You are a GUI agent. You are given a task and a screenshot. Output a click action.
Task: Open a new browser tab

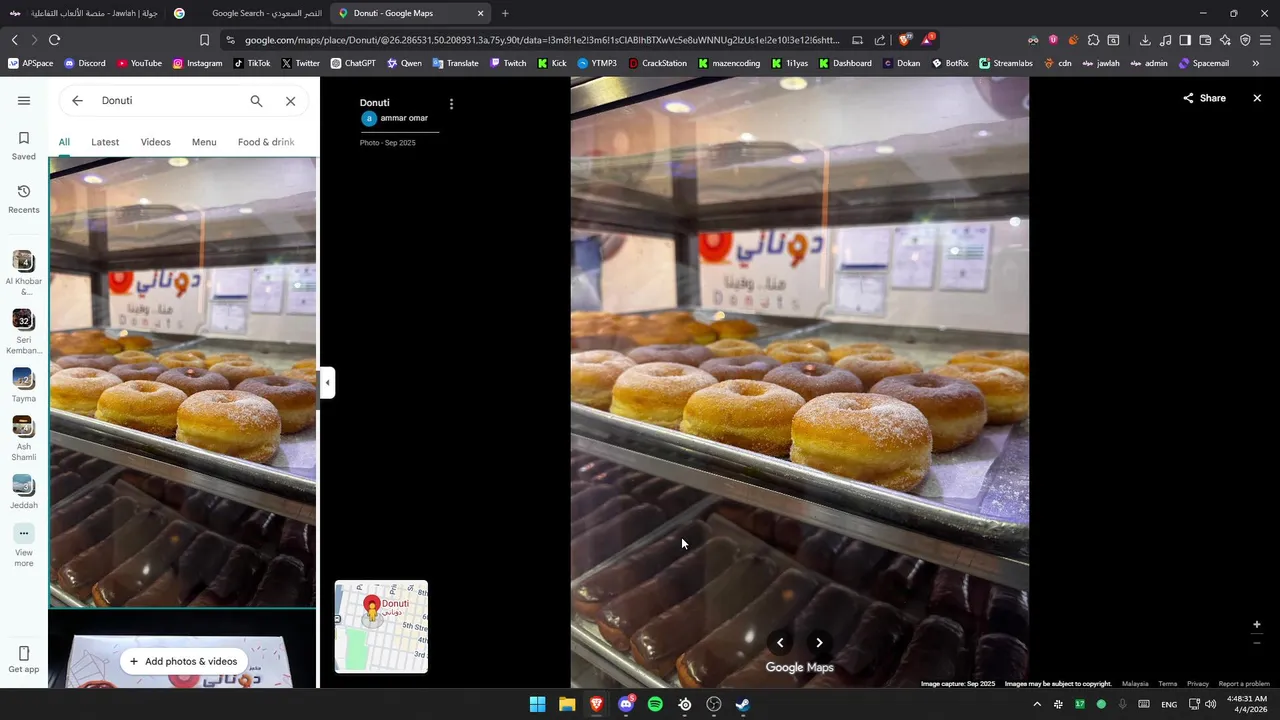tap(505, 13)
